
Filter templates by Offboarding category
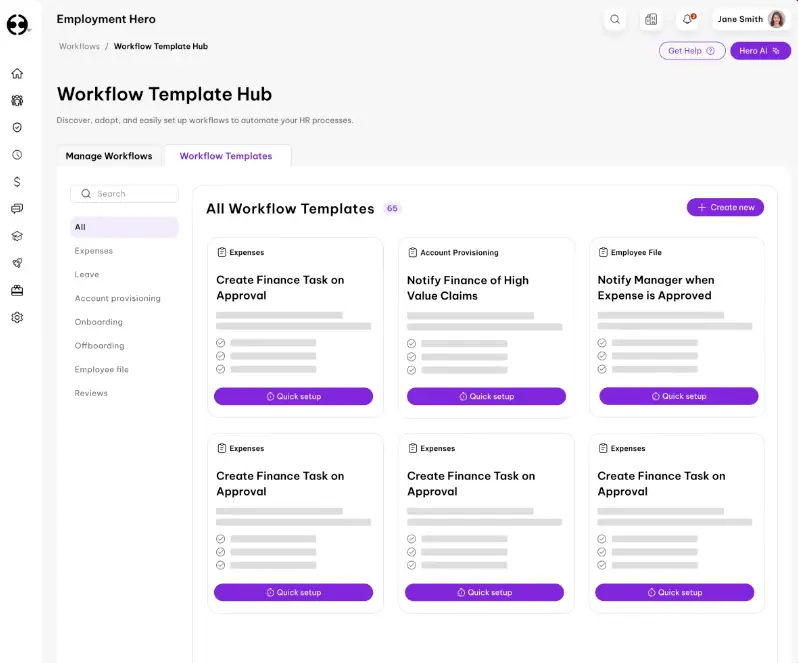[99, 345]
